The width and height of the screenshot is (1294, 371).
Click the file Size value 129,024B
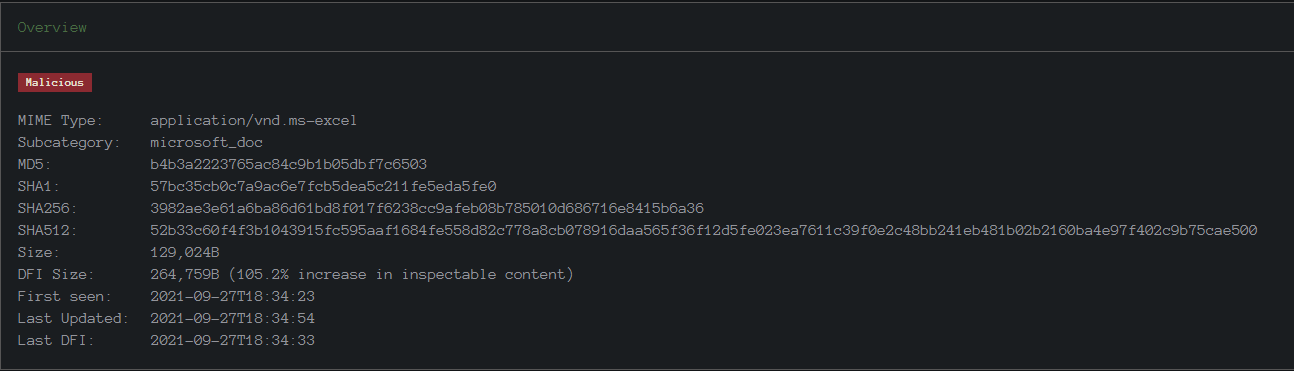(184, 253)
